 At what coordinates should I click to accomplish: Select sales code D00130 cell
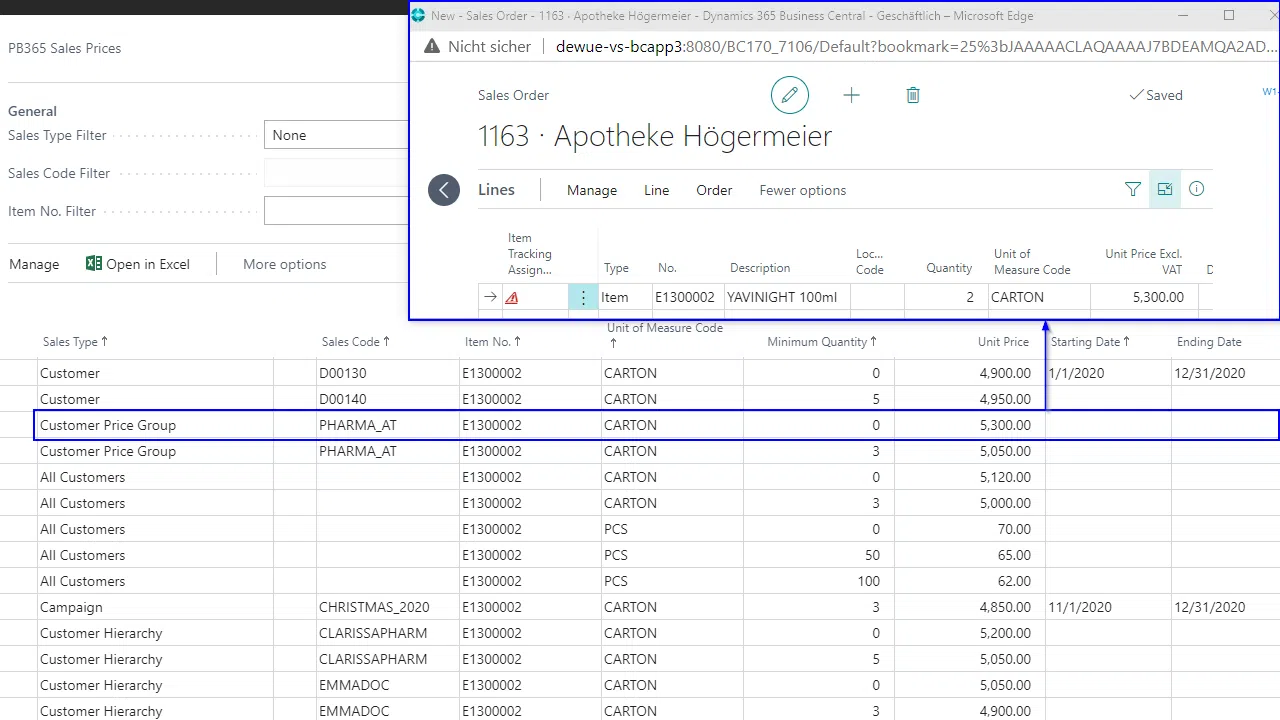point(388,373)
